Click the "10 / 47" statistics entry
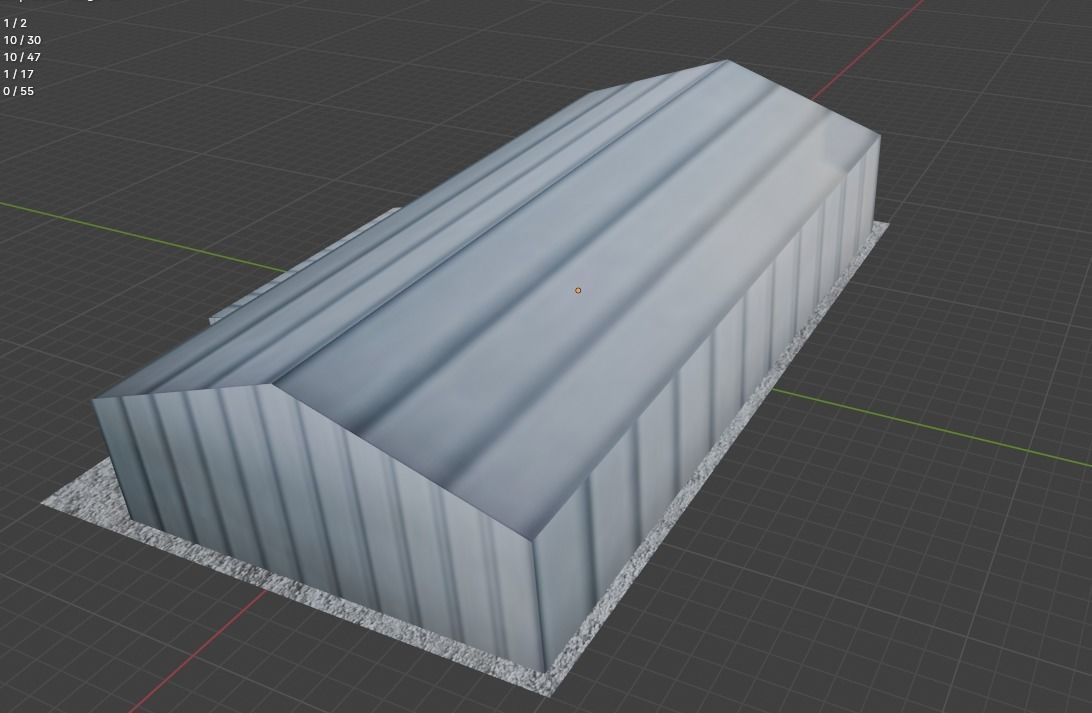The height and width of the screenshot is (713, 1092). pos(22,57)
